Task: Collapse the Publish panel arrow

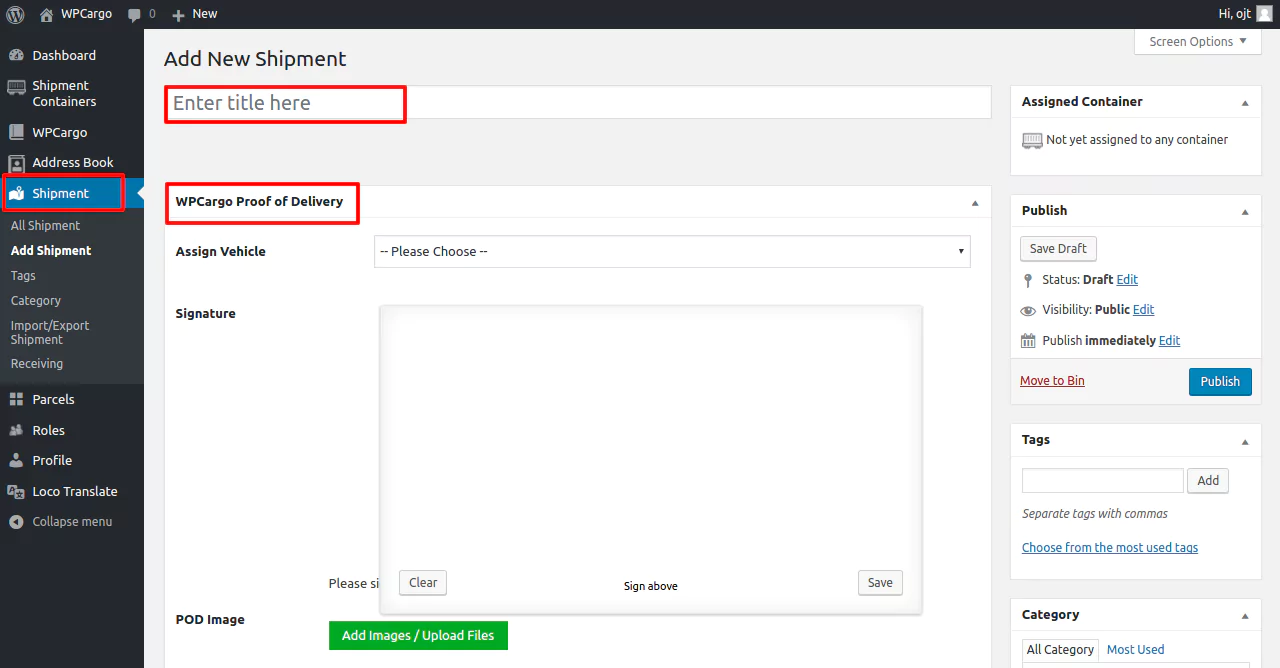Action: click(1245, 211)
